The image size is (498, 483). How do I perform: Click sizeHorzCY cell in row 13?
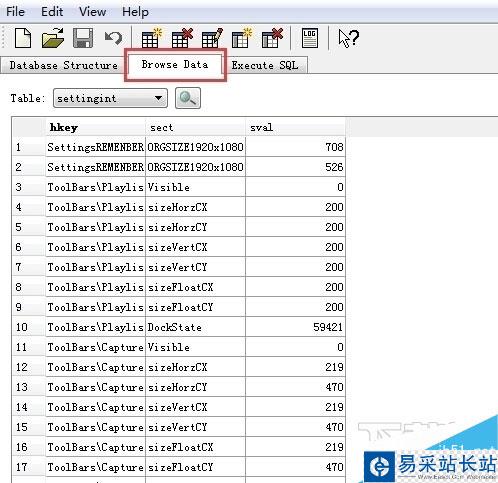coord(195,387)
